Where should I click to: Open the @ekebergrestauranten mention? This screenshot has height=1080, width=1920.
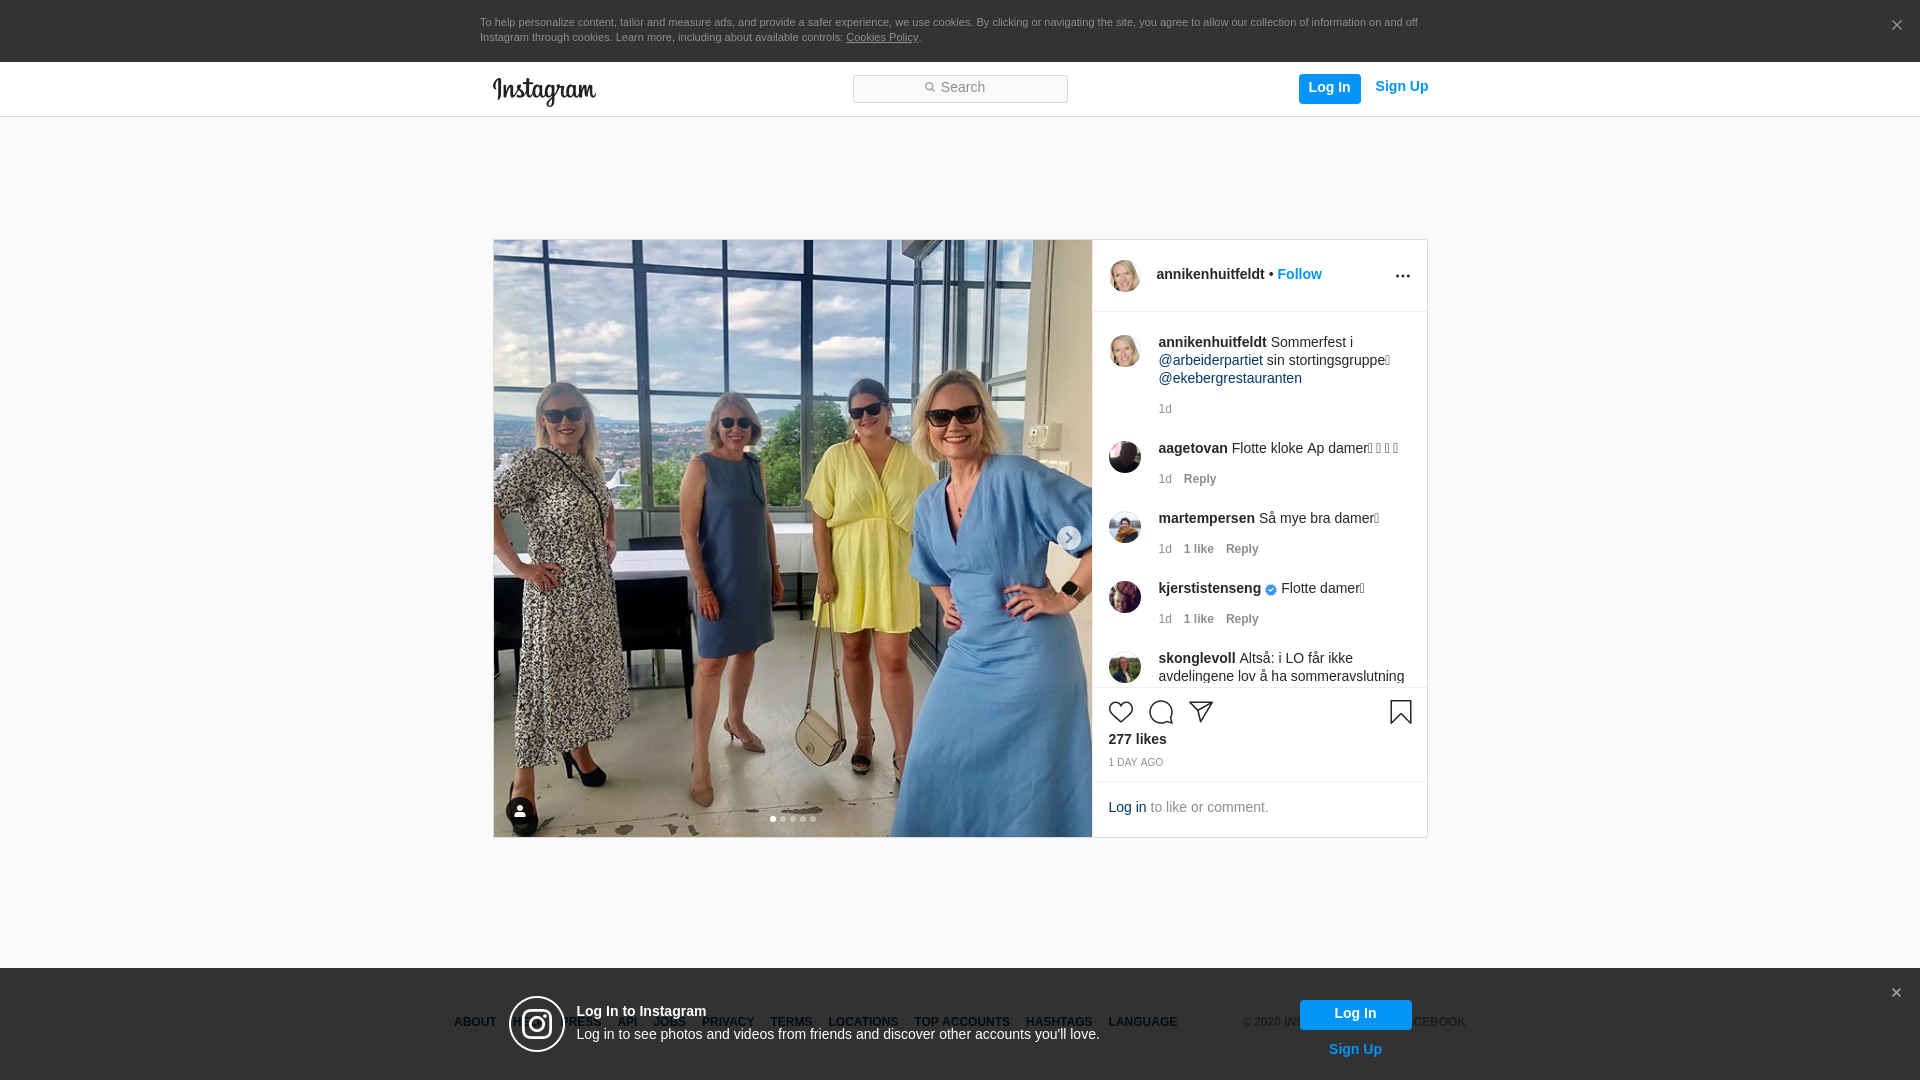1230,378
